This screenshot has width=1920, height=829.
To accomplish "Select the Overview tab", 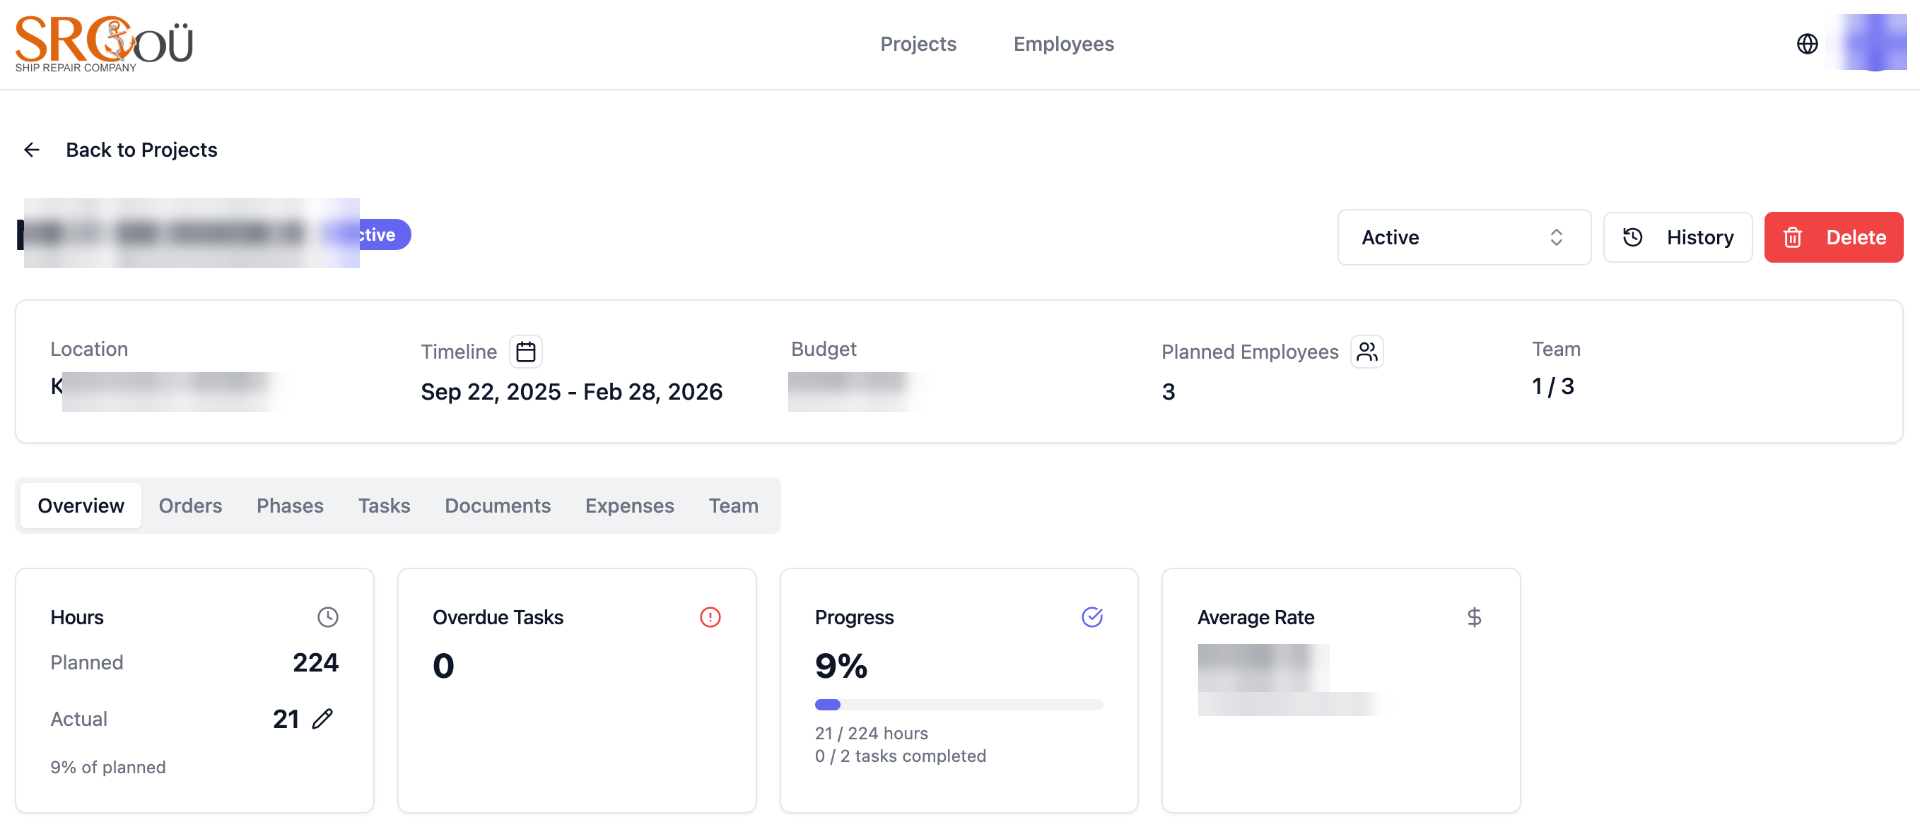I will (81, 506).
